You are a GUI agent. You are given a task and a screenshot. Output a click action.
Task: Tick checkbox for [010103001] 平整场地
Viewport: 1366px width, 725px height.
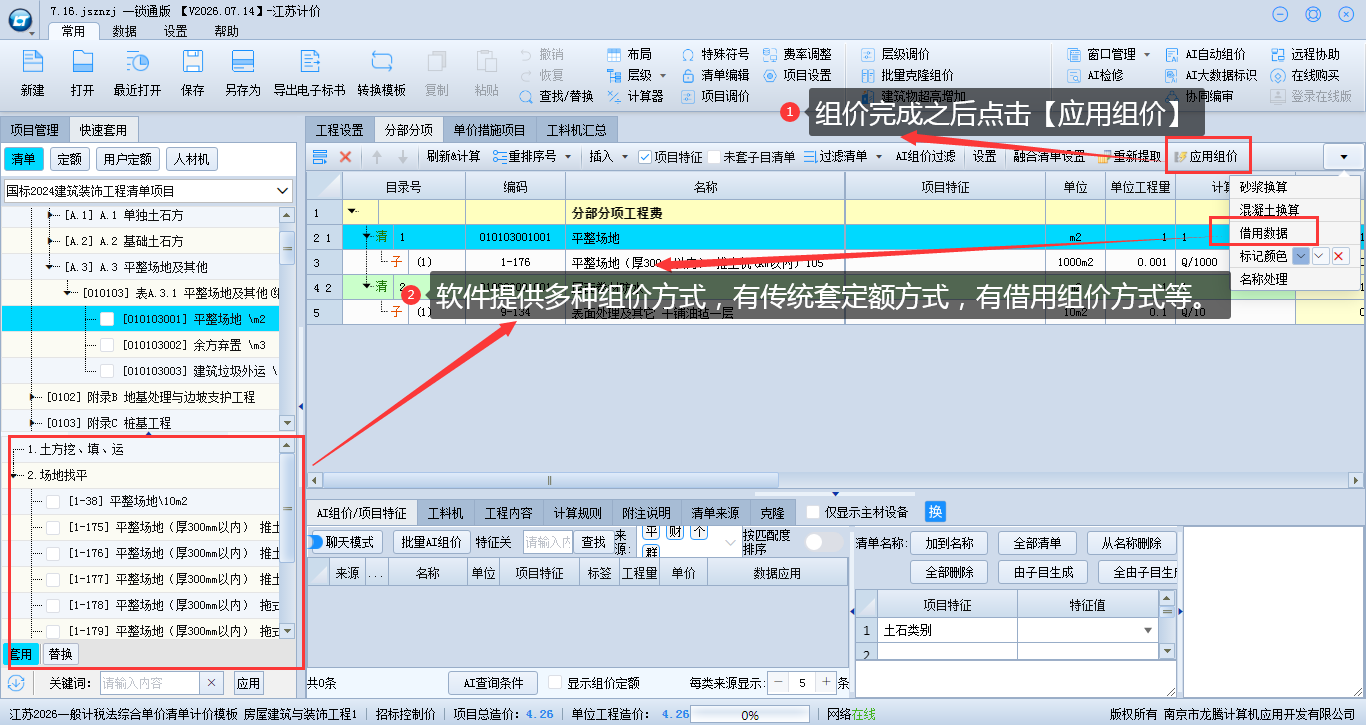(107, 318)
